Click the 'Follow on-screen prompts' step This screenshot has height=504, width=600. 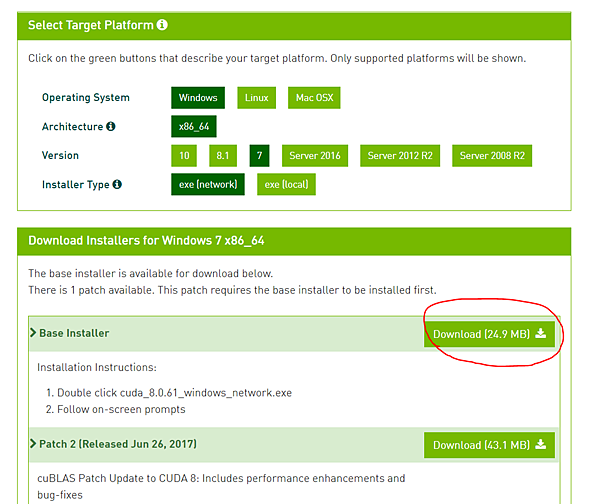click(x=121, y=409)
